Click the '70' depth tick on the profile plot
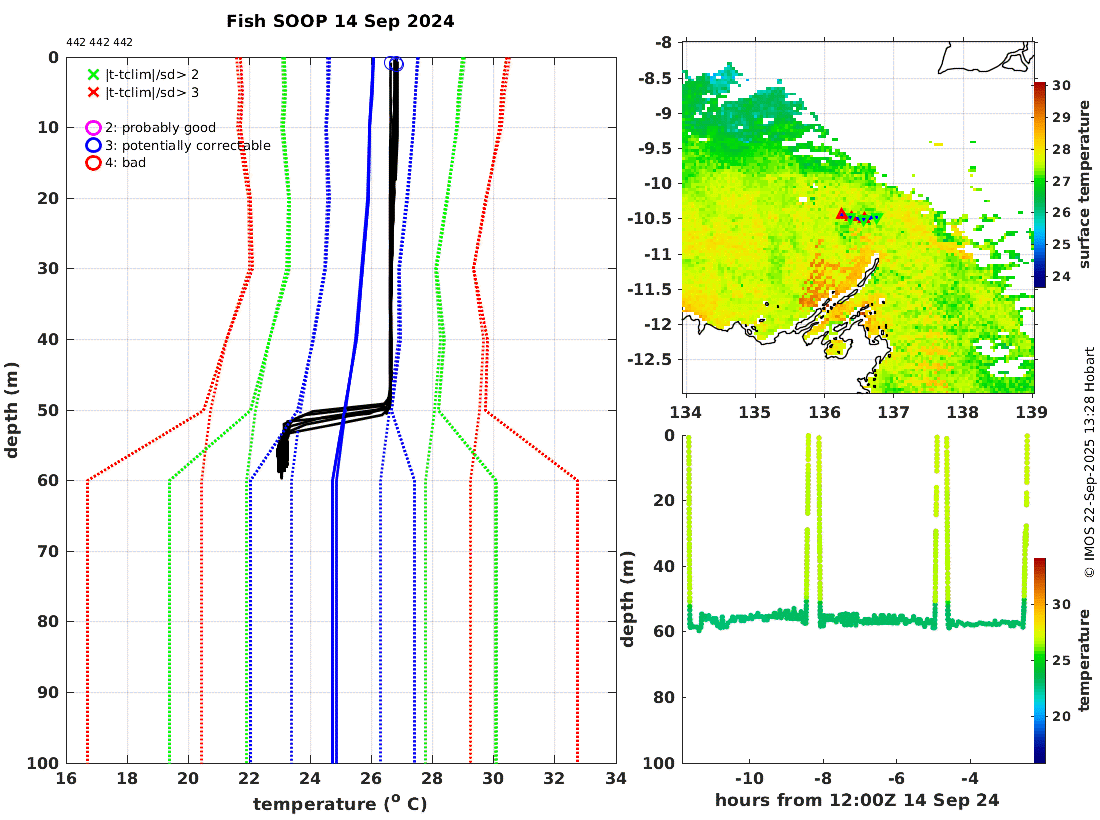1100x820 pixels. point(48,551)
